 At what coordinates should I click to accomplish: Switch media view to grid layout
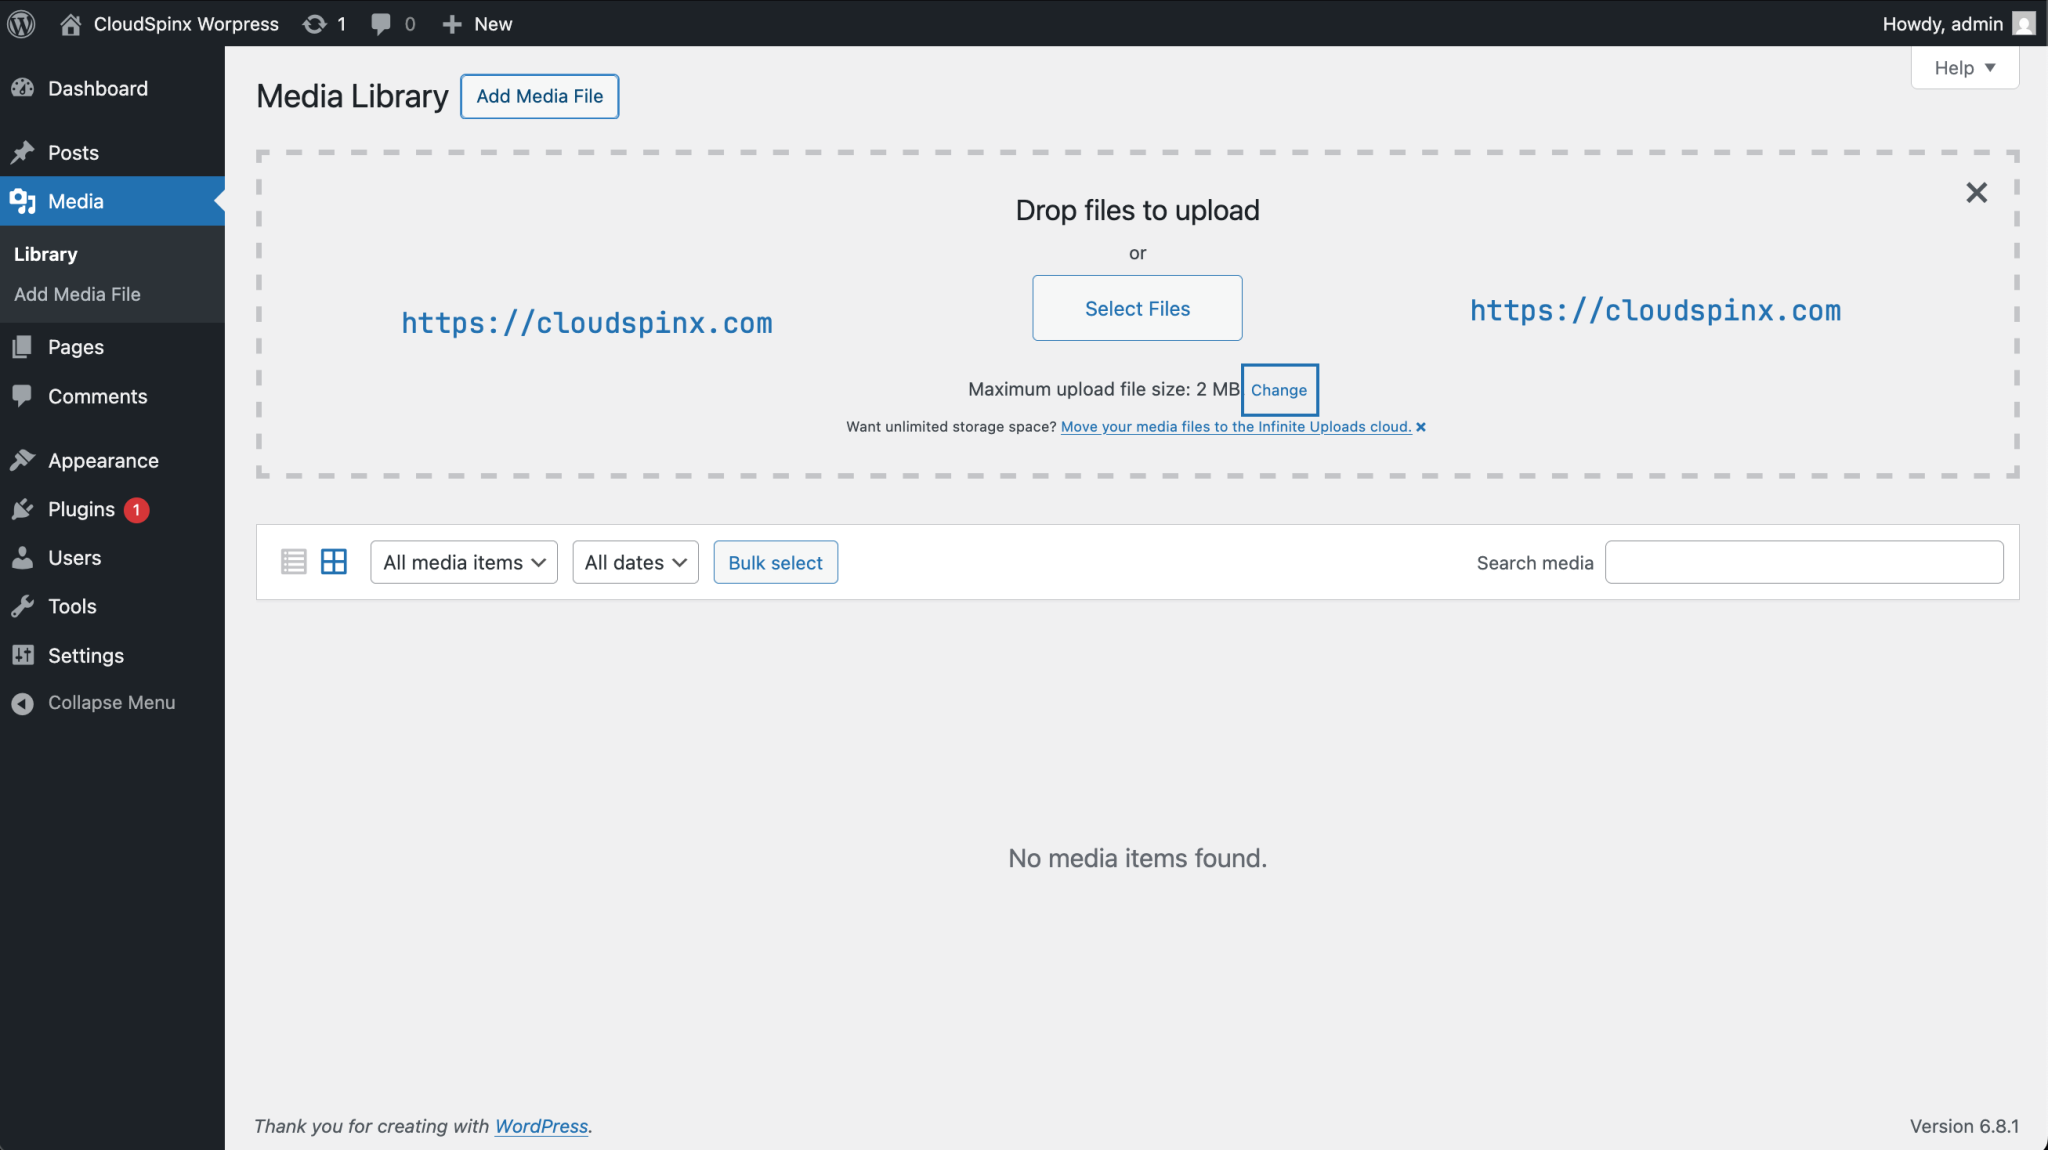pos(333,561)
